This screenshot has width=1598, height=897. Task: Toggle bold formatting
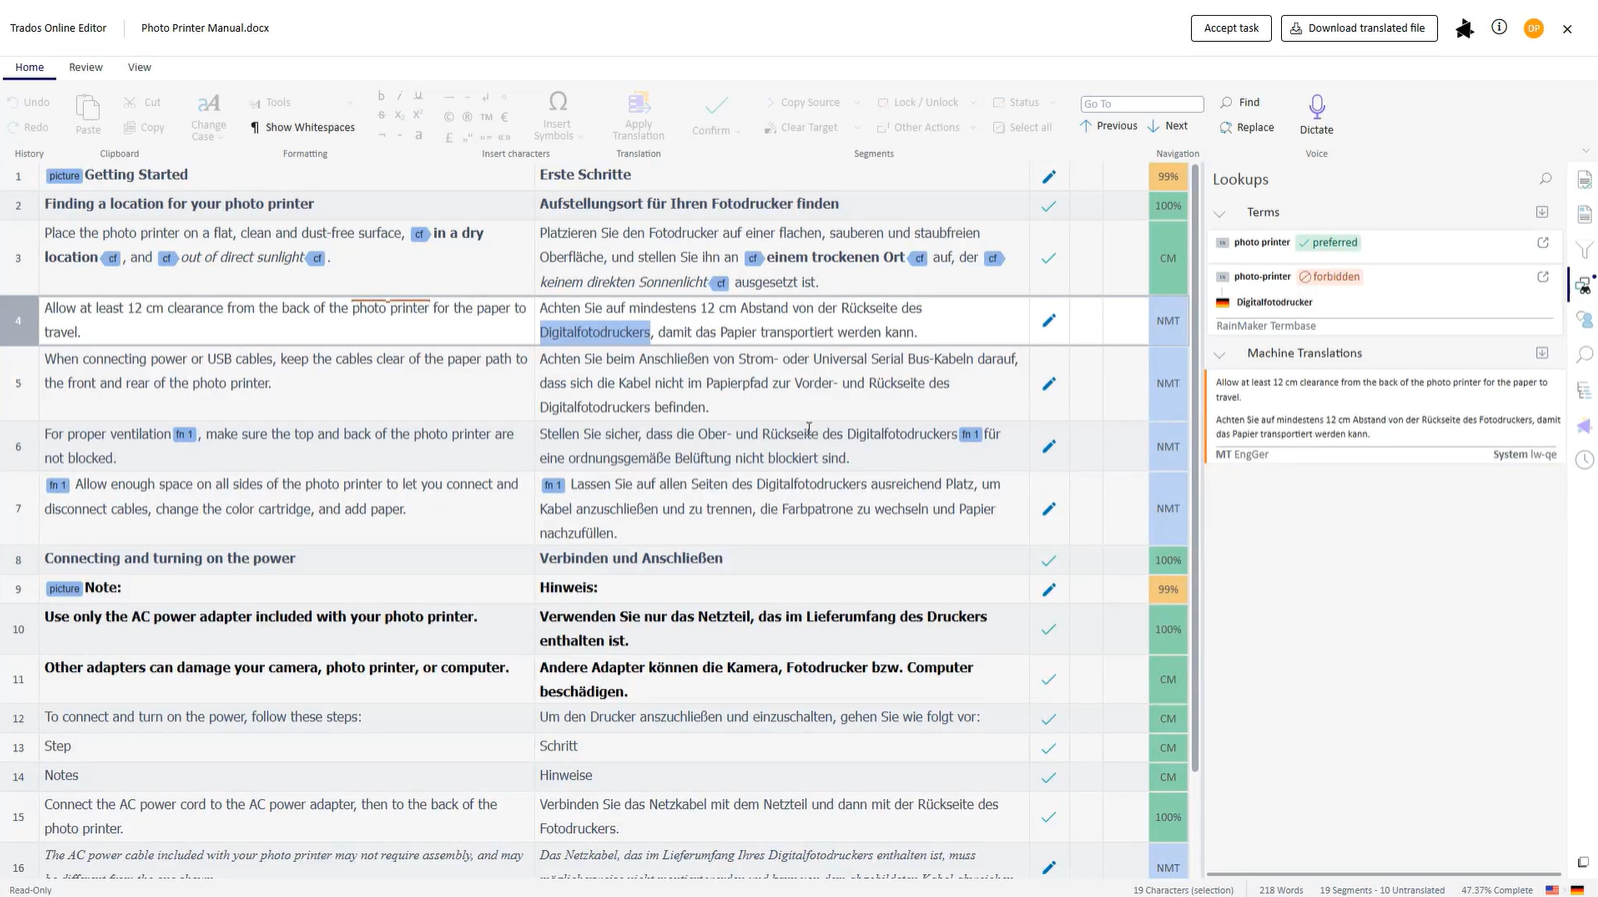click(381, 96)
